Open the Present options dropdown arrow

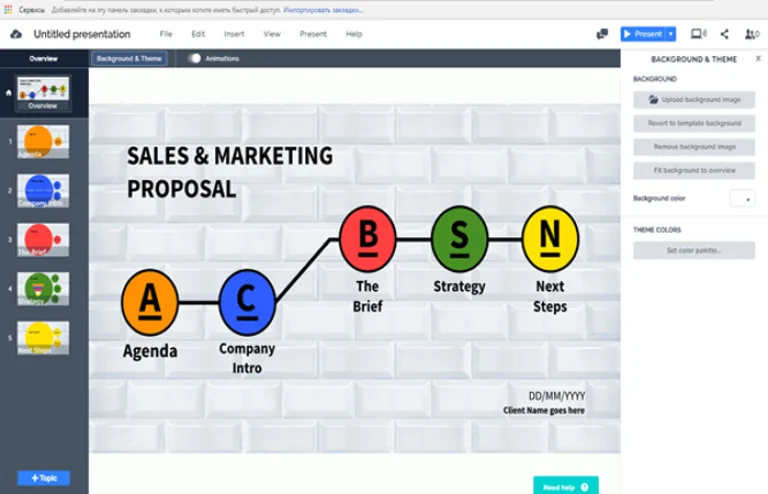point(671,34)
